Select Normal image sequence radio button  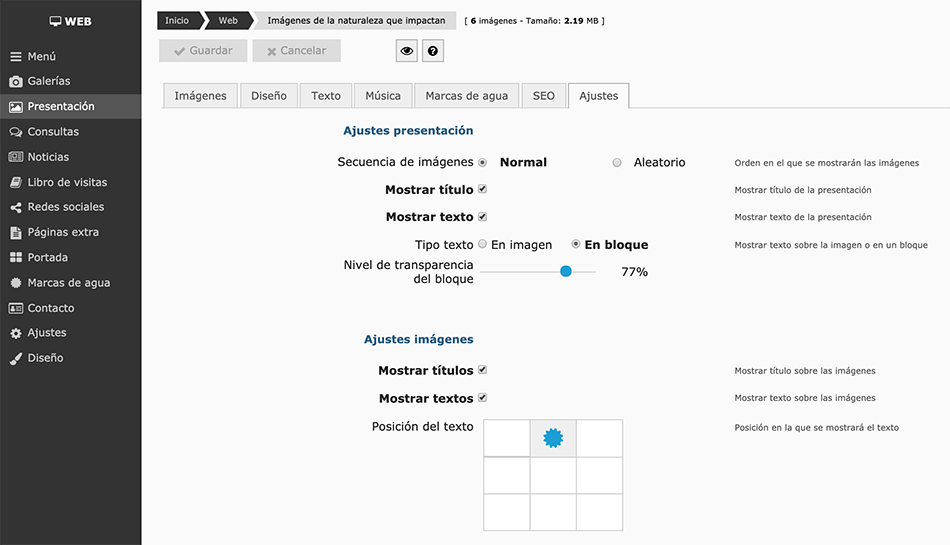click(x=482, y=162)
